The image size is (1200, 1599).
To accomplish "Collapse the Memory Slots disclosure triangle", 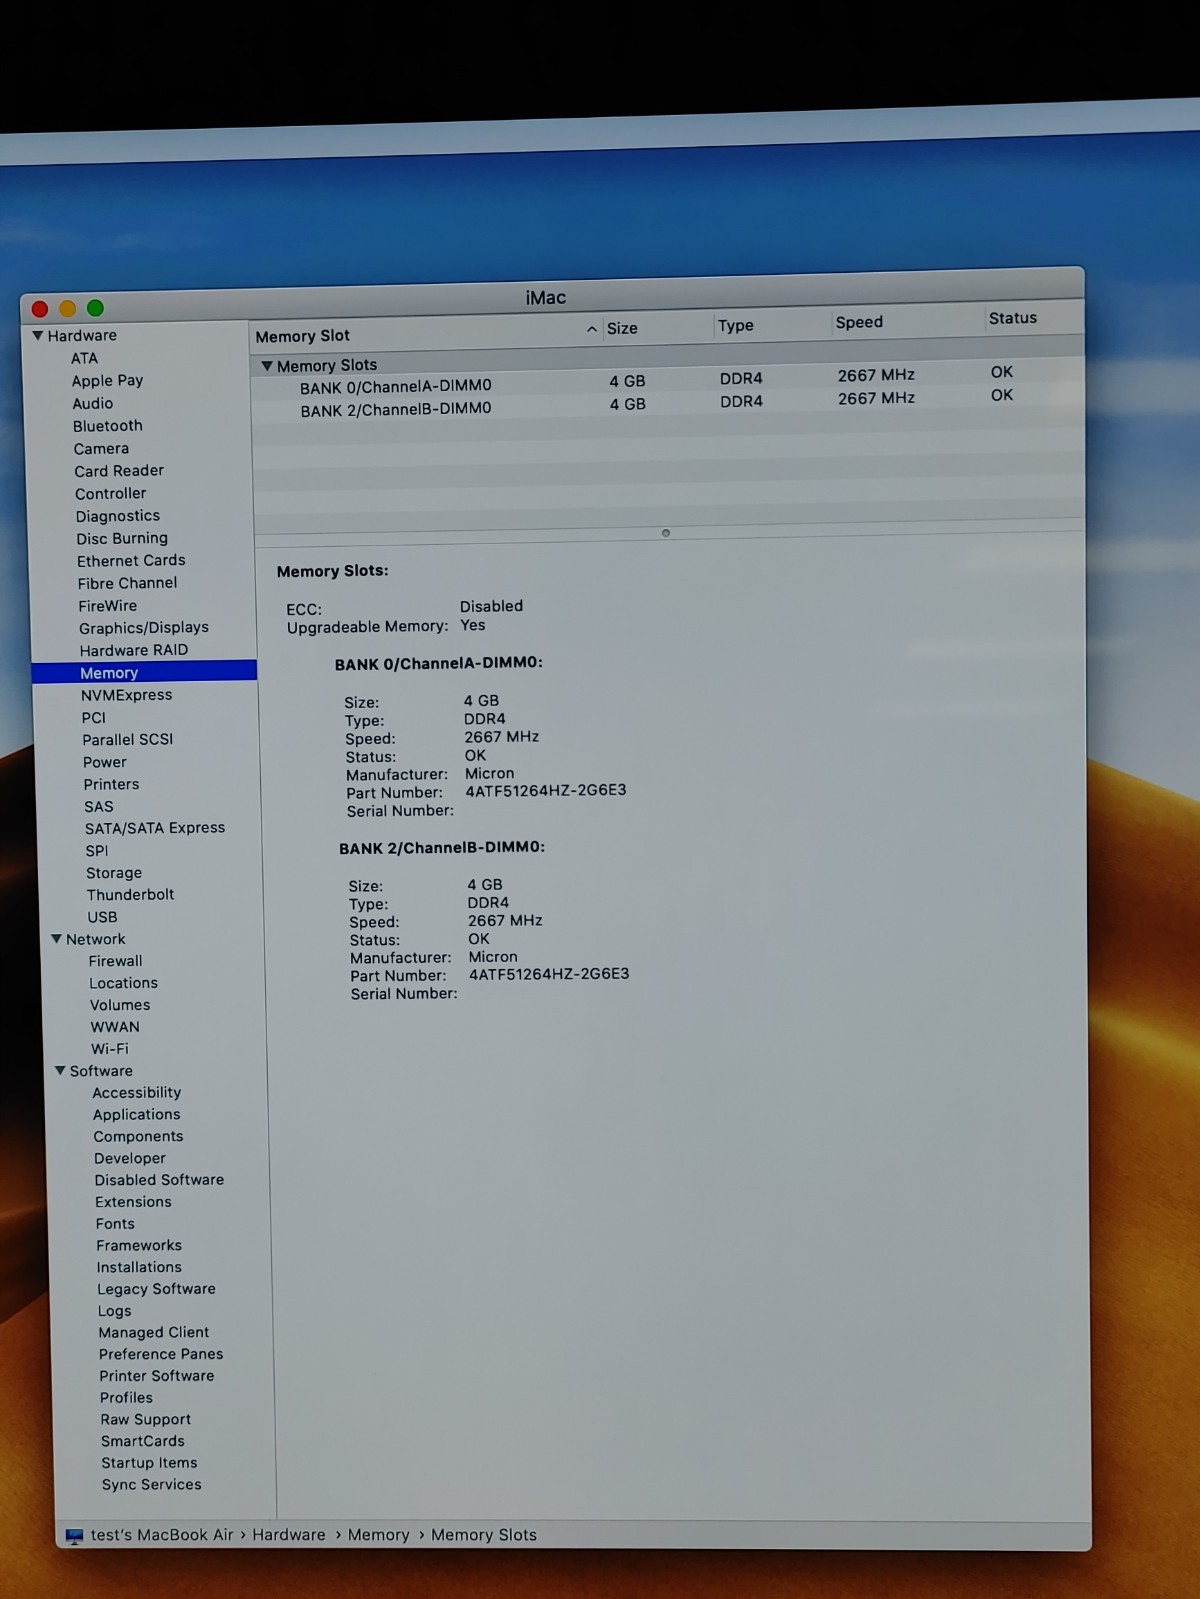I will (267, 366).
